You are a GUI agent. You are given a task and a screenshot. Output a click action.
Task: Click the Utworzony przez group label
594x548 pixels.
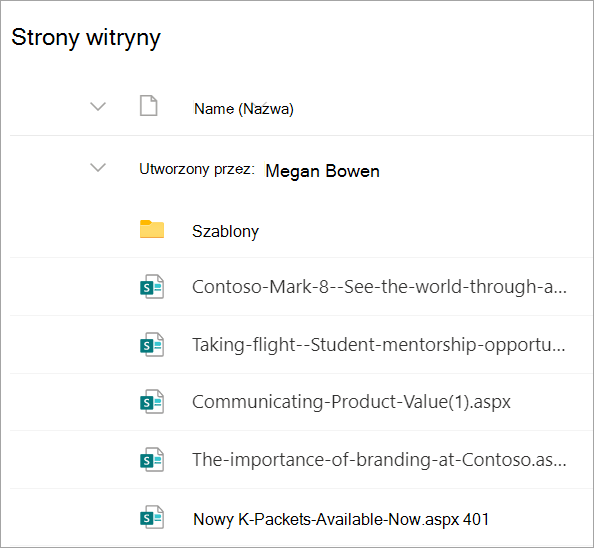197,169
